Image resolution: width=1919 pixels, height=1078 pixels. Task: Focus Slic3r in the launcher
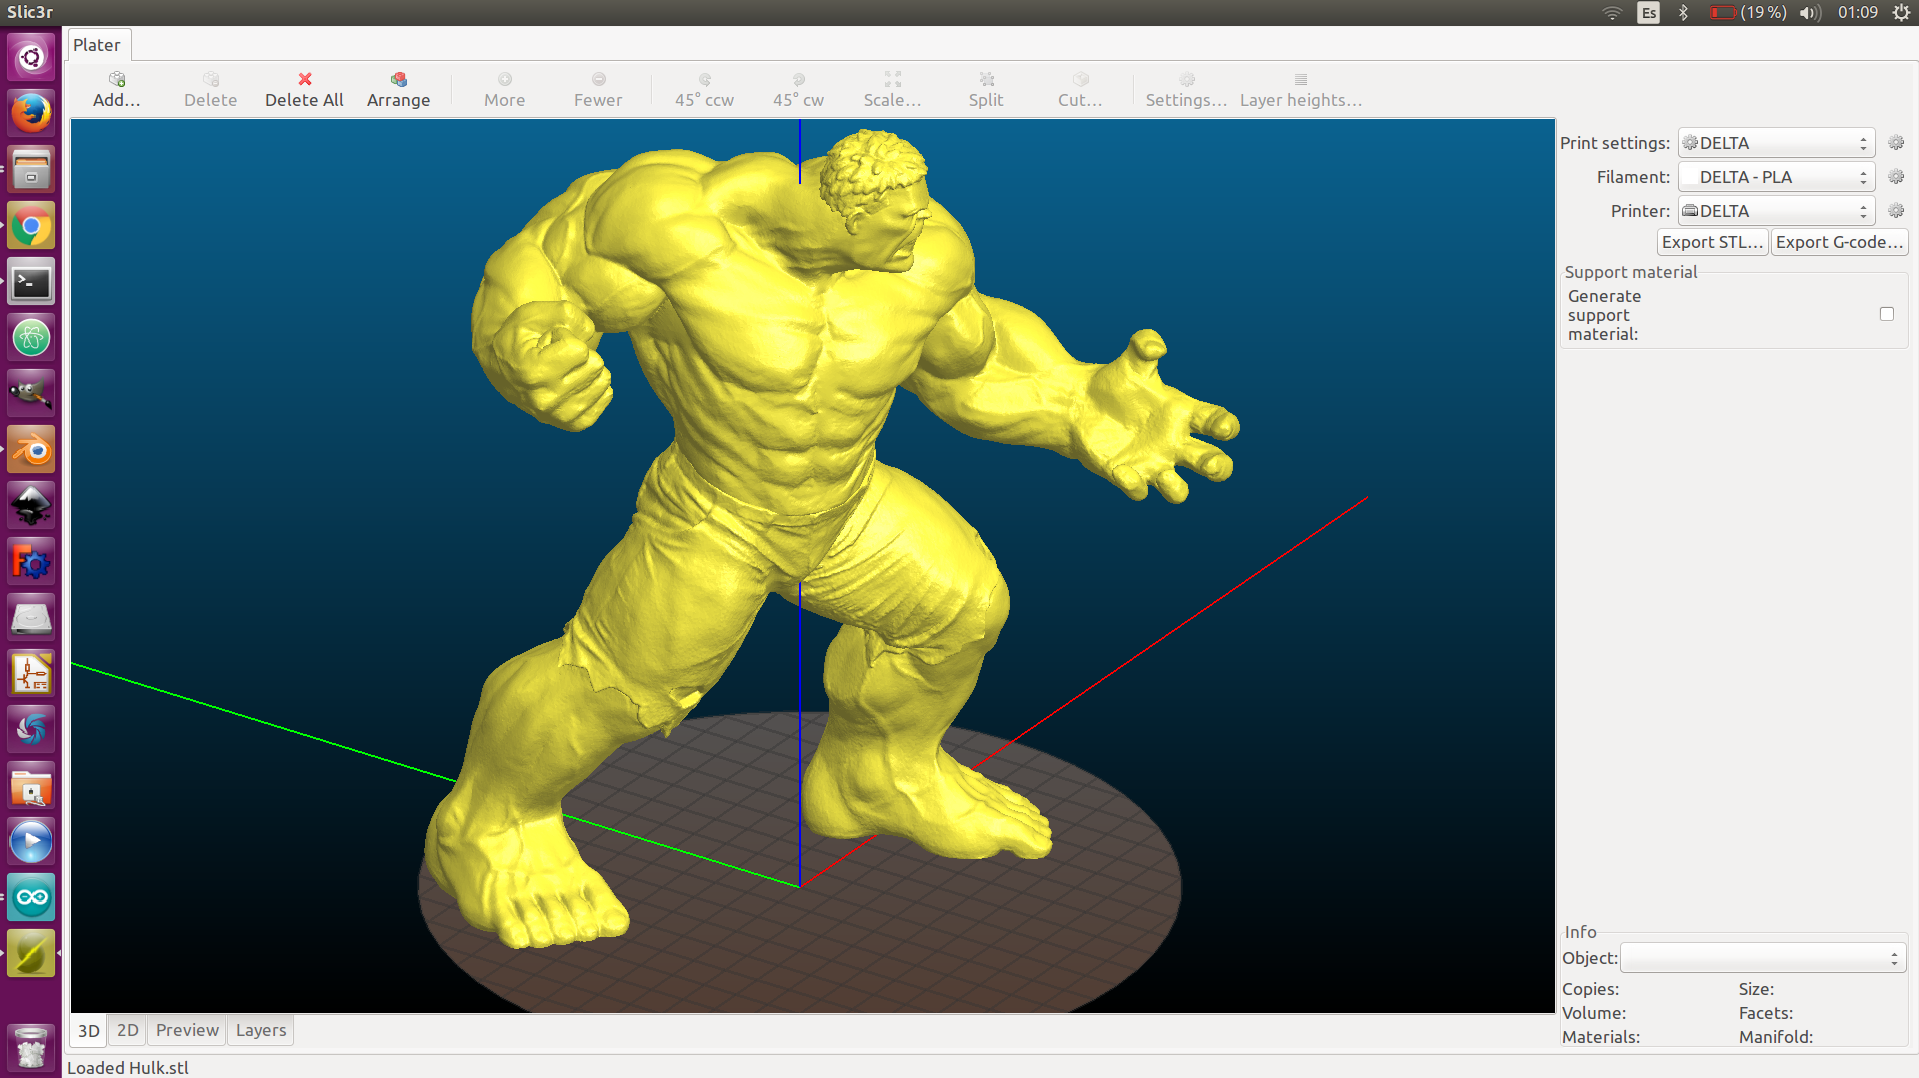coord(31,954)
